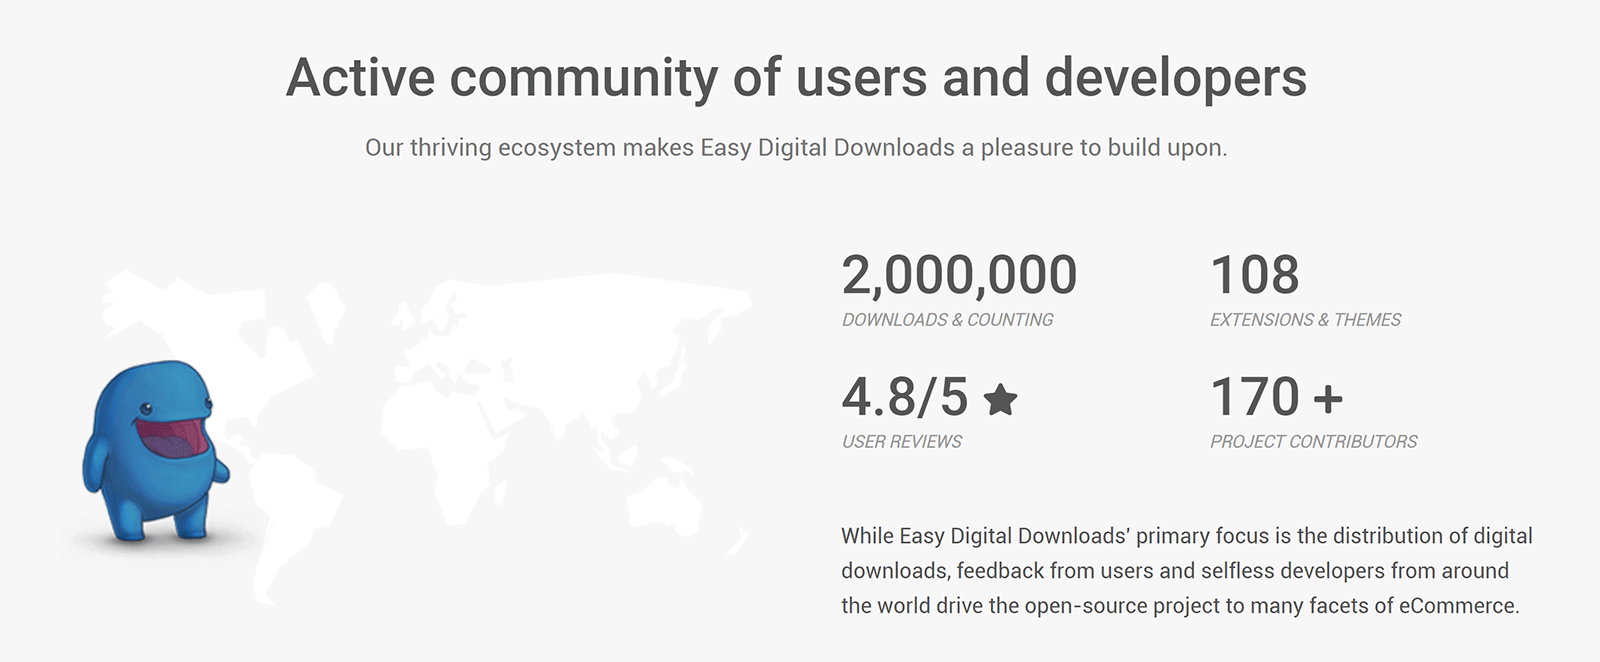The width and height of the screenshot is (1600, 662).
Task: Click the paragraph starting 'While Easy Digital Downloads'
Action: (x=1187, y=571)
